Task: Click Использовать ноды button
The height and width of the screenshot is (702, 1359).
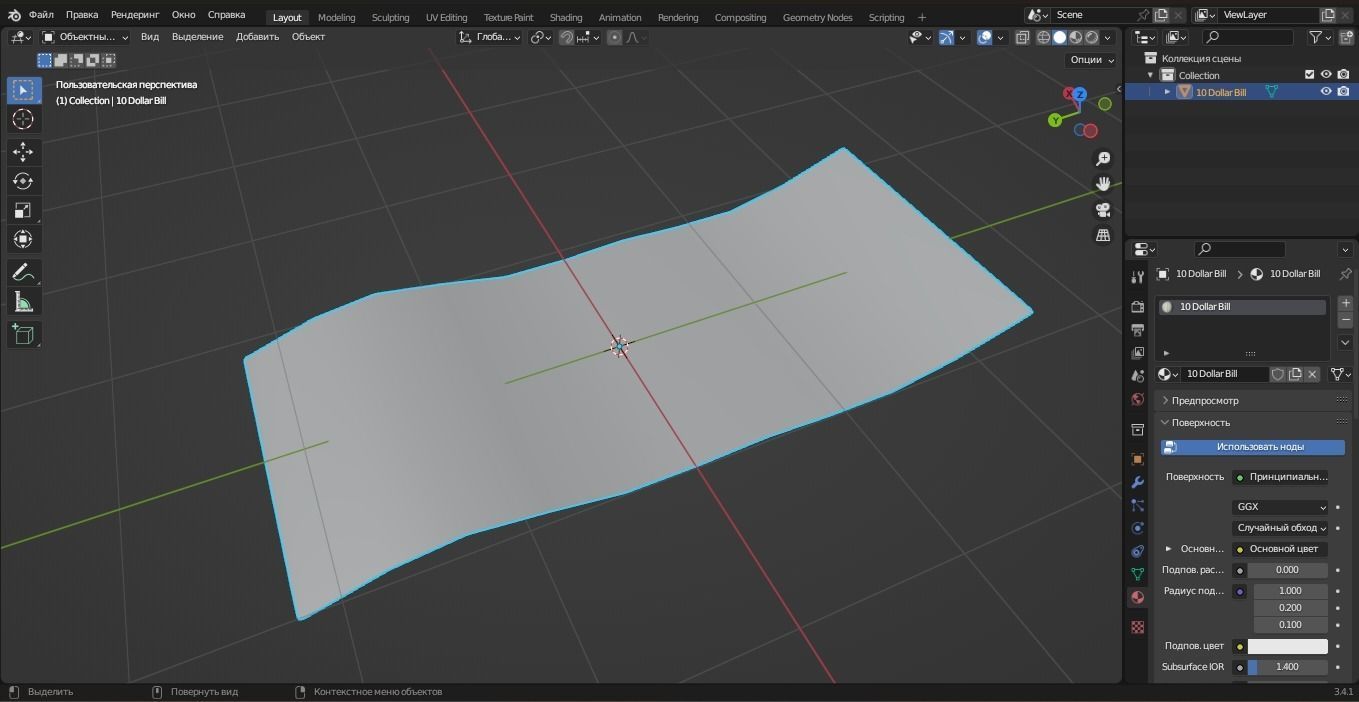Action: [x=1253, y=447]
